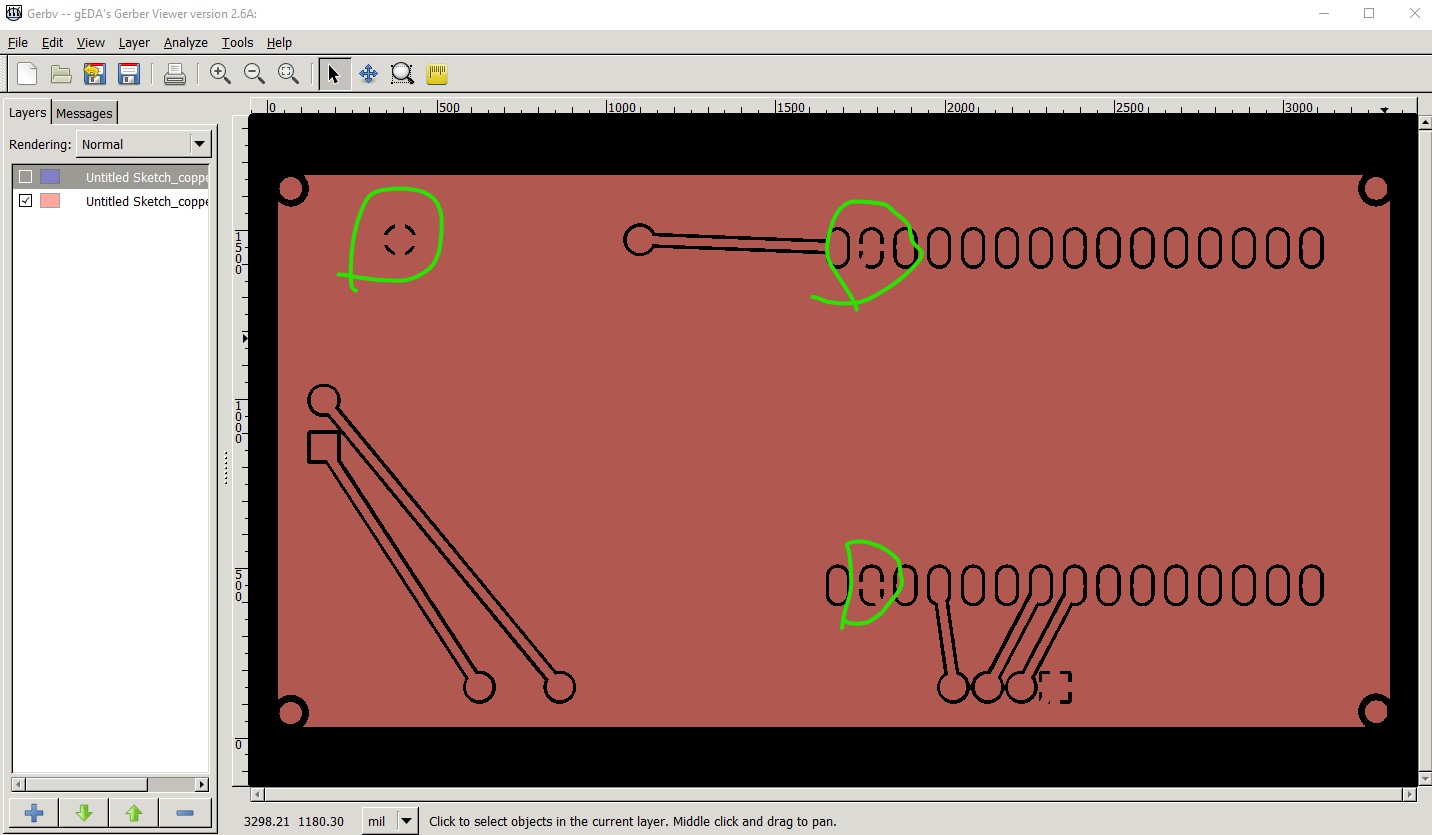
Task: Click the pink color swatch of second layer
Action: [50, 201]
